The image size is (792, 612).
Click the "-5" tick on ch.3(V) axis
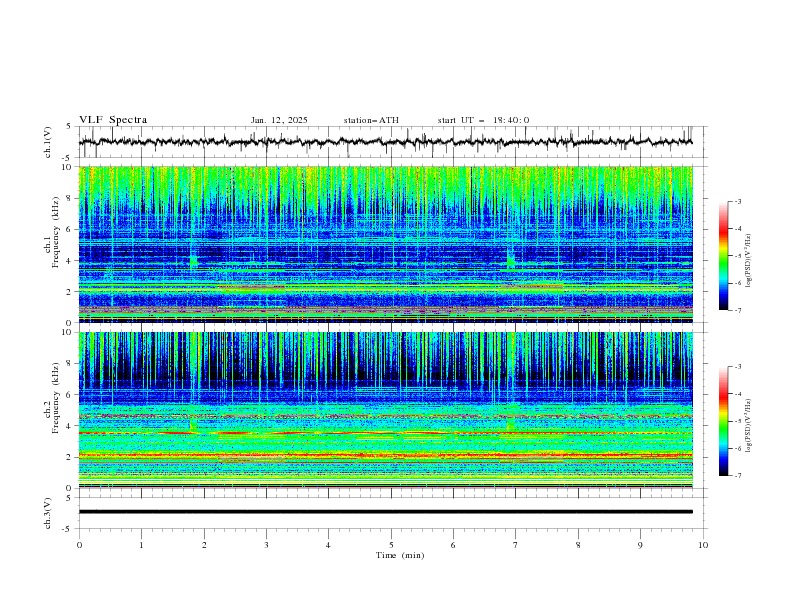coord(68,529)
